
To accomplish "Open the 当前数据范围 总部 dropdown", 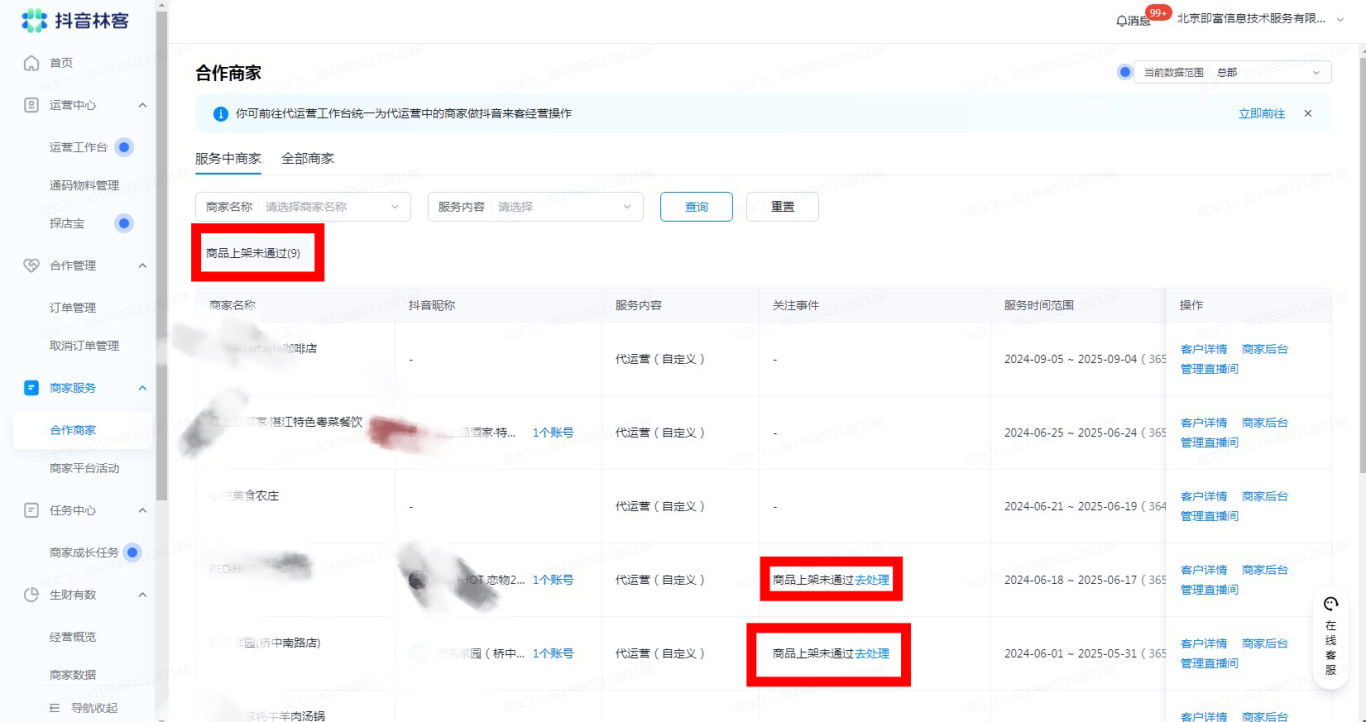I will pyautogui.click(x=1232, y=73).
